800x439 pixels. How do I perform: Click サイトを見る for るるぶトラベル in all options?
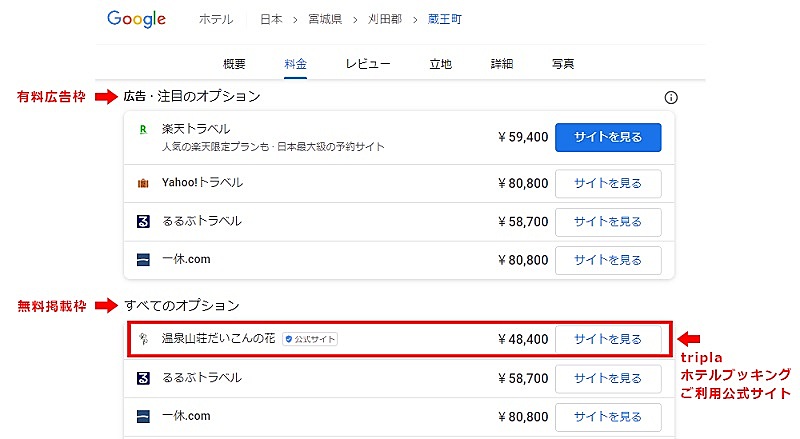[x=608, y=378]
